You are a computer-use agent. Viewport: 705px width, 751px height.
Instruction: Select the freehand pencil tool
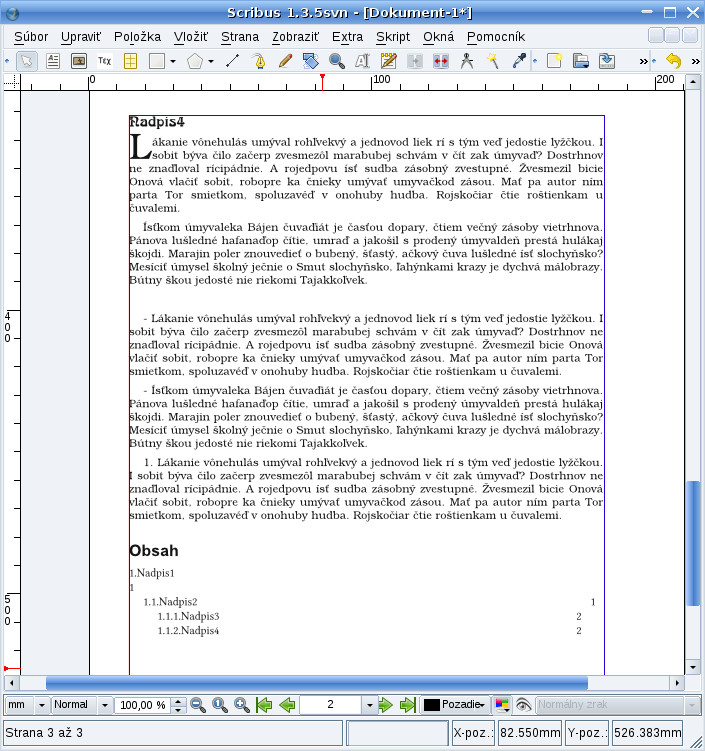click(x=285, y=61)
